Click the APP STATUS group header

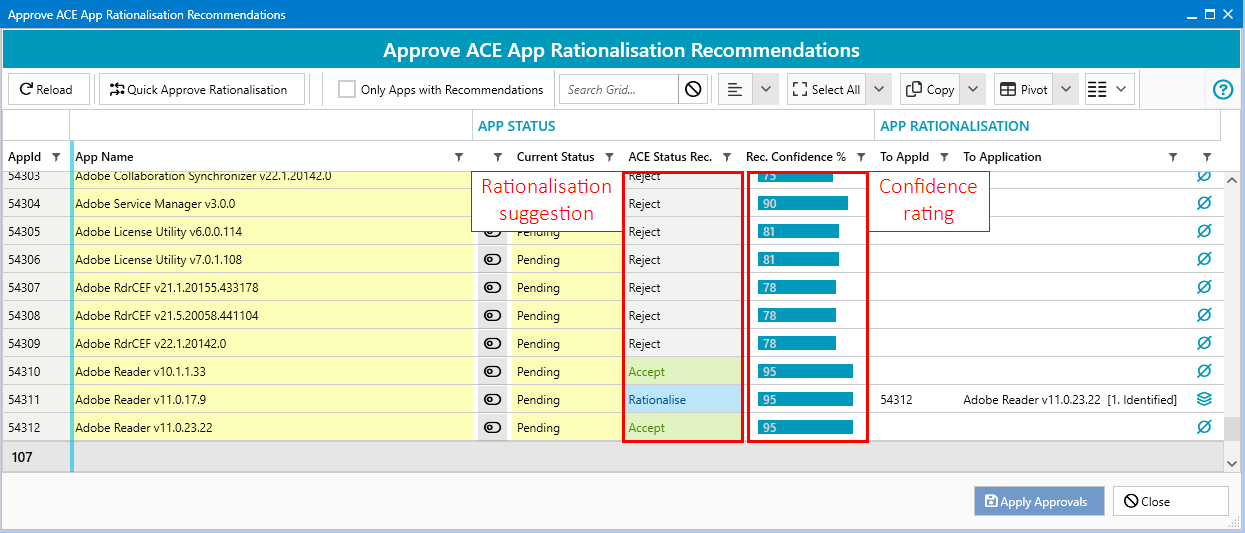click(x=516, y=126)
